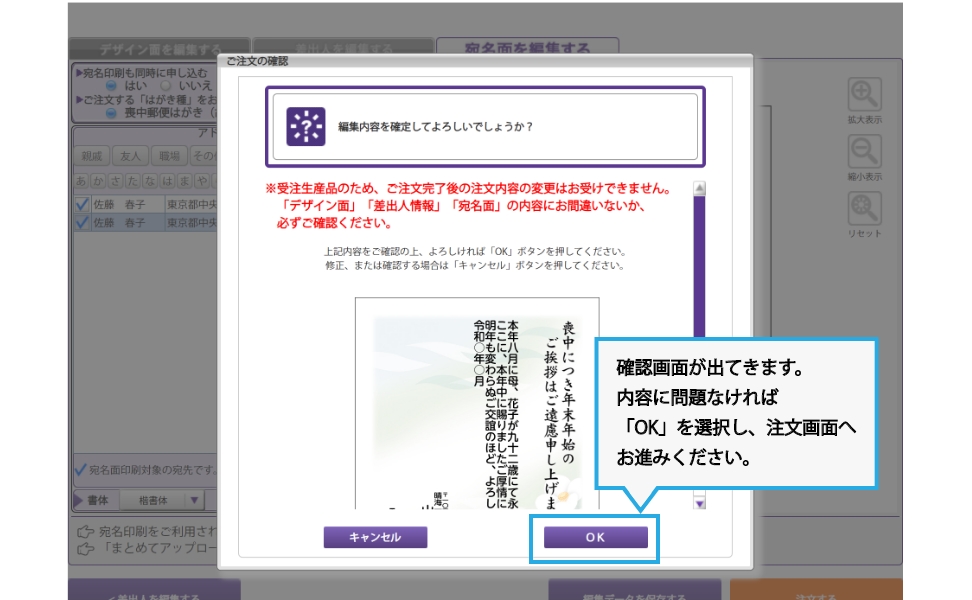Filter addresses by 職場 group

click(169, 156)
